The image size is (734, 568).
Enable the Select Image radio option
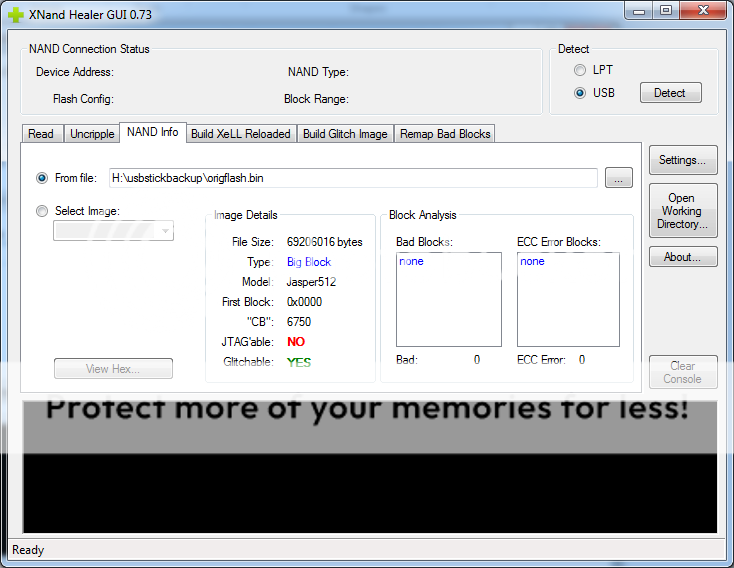click(42, 211)
